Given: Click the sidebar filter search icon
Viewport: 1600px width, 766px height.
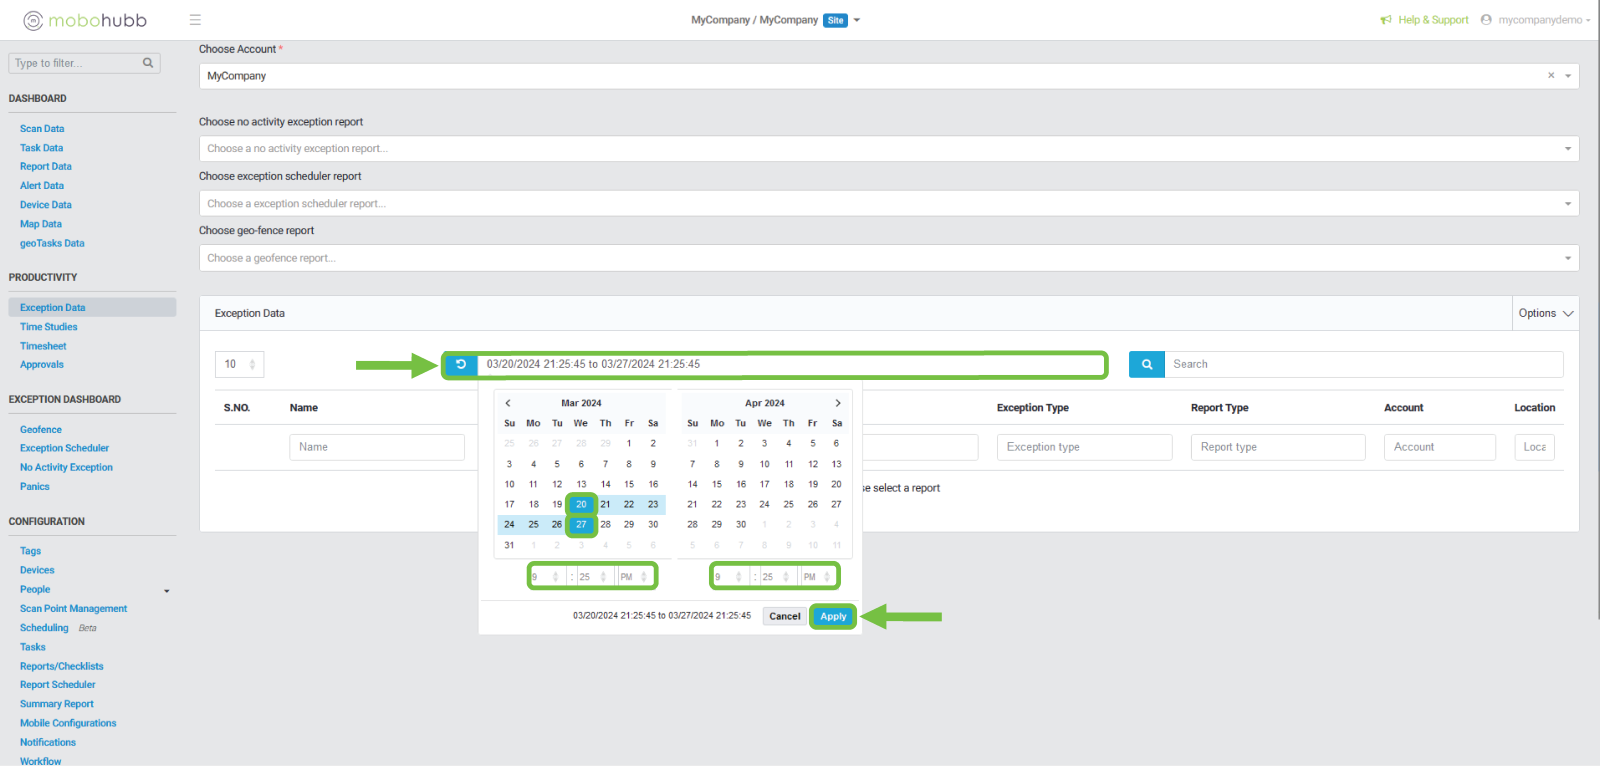Looking at the screenshot, I should (x=148, y=63).
